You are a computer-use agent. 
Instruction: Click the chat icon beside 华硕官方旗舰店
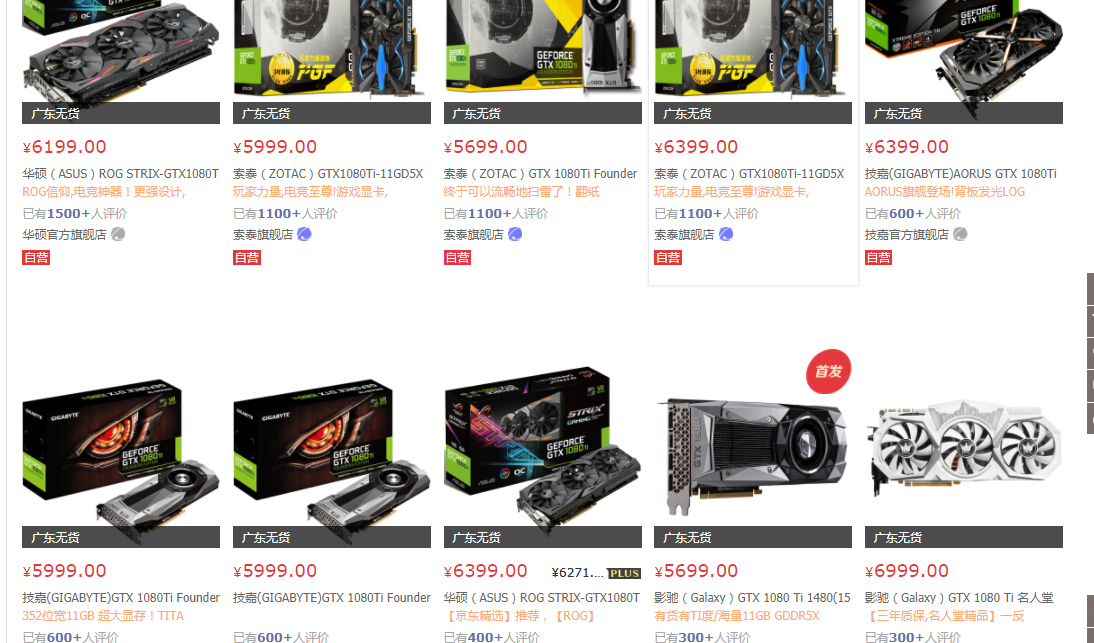pos(118,234)
